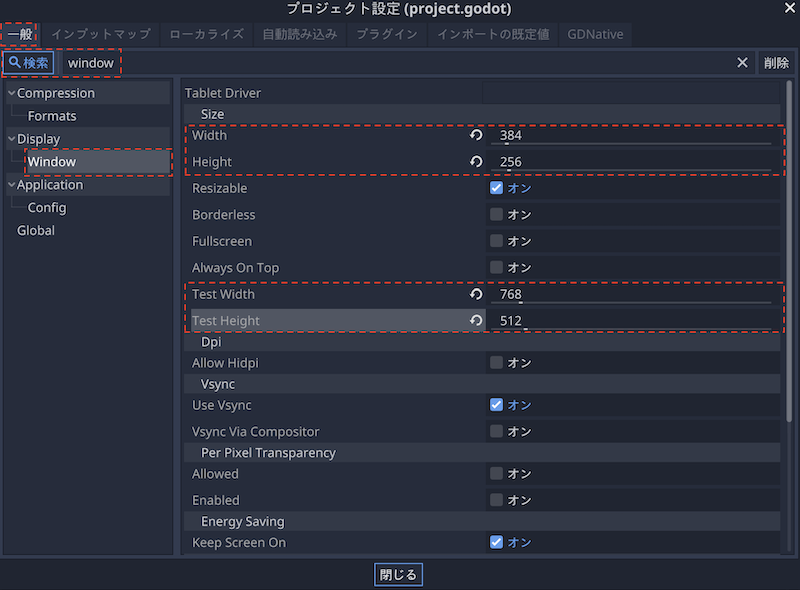Enable the Fullscreen checkbox
The height and width of the screenshot is (590, 800).
click(496, 241)
